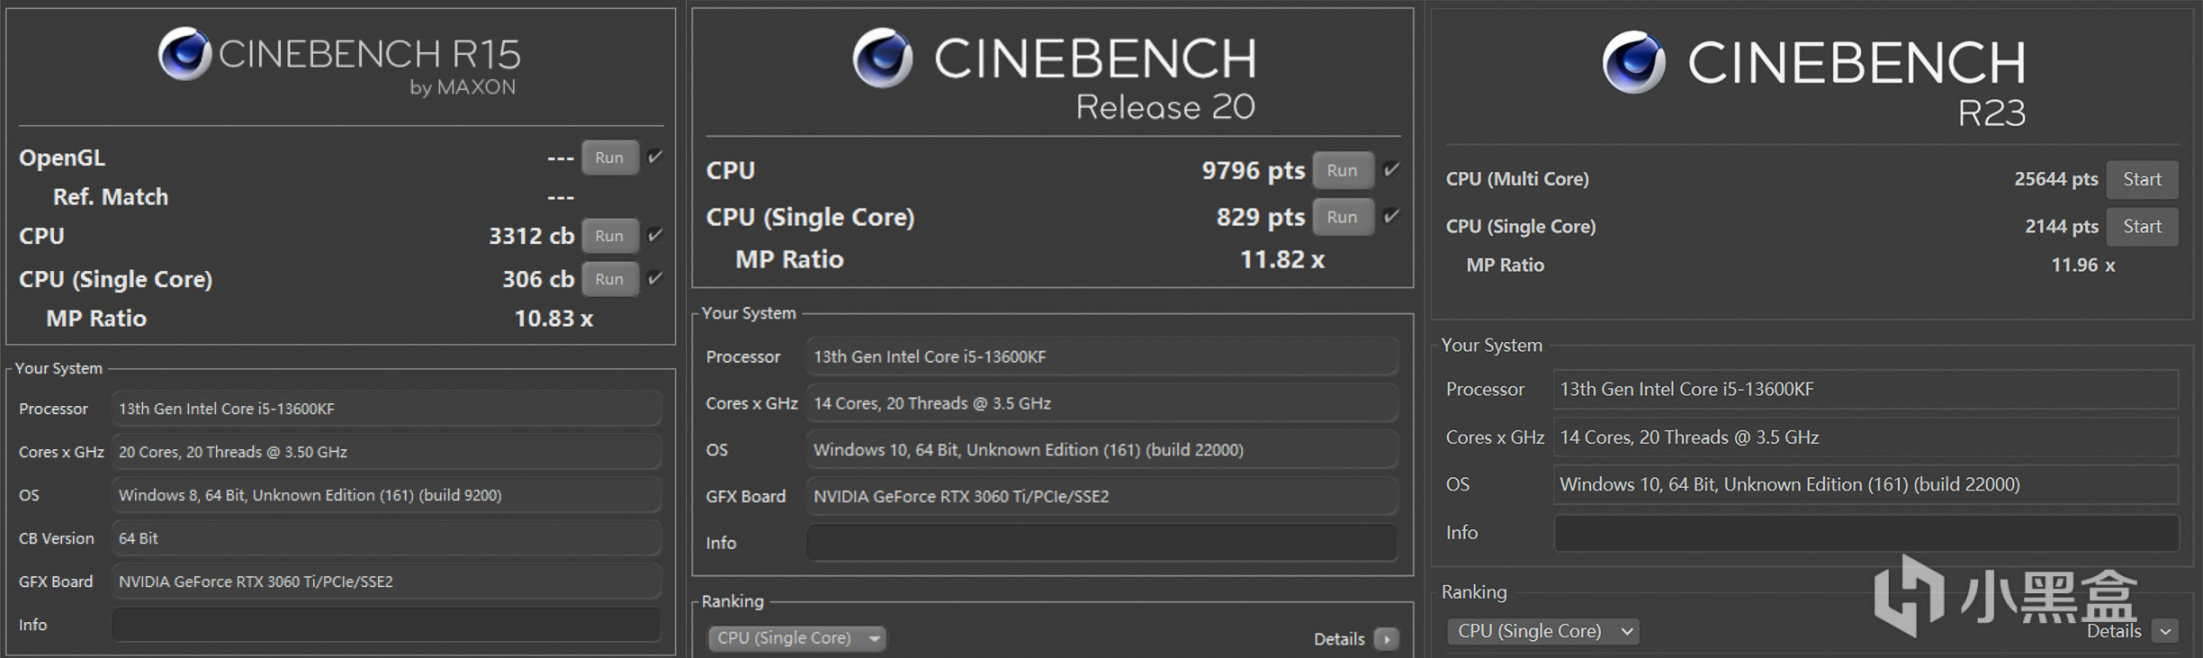Start CPU (Multi Core) test in R23
2203x658 pixels.
(2142, 179)
